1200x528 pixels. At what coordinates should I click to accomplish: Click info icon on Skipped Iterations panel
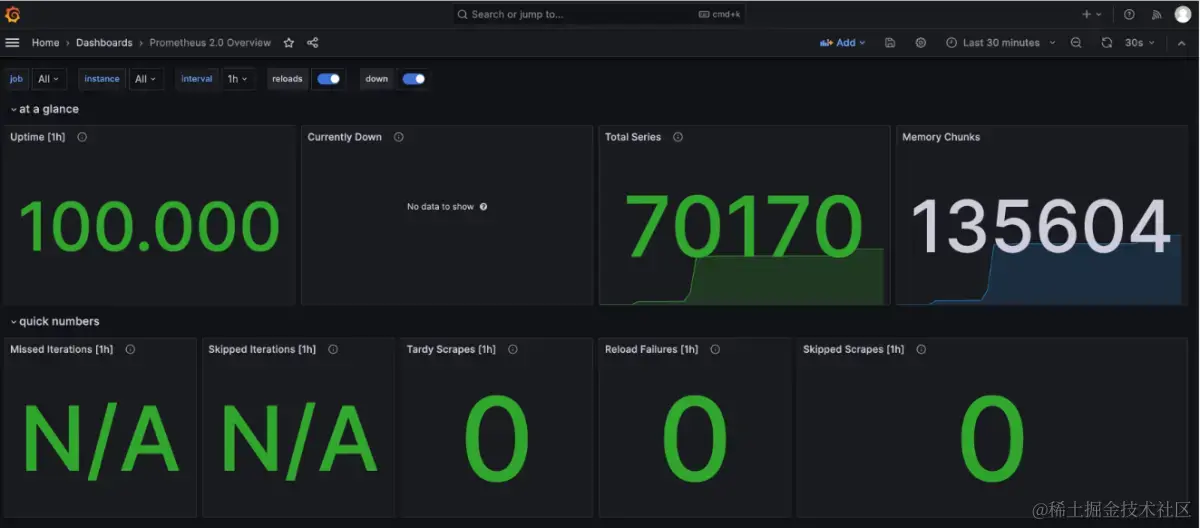(333, 349)
